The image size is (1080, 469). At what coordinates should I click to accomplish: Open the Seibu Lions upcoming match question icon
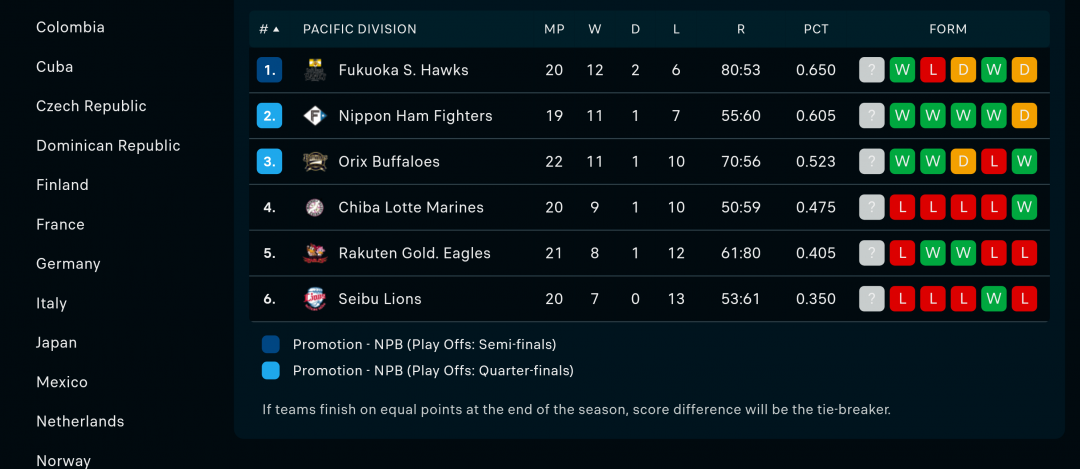(x=871, y=299)
